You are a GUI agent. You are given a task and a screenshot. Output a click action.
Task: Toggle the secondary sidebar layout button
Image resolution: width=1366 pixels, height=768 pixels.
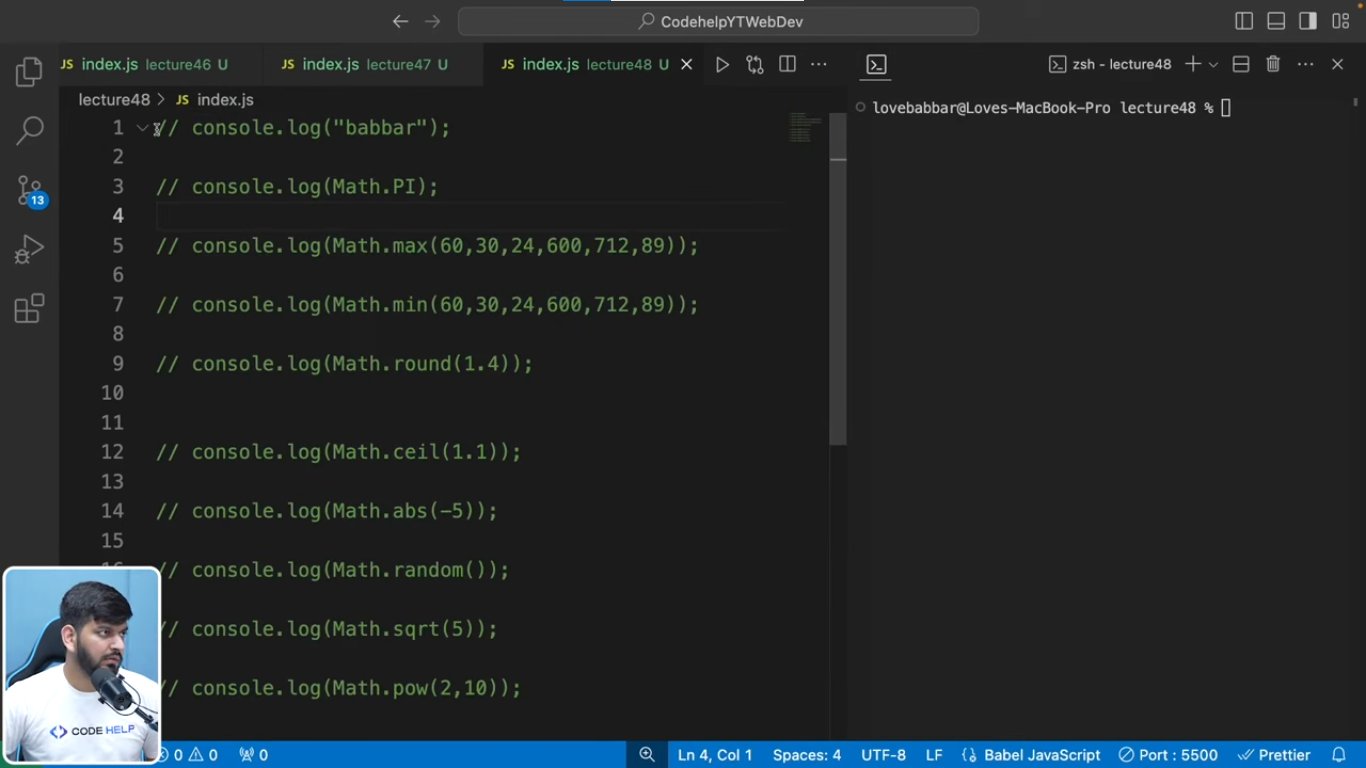point(1308,21)
